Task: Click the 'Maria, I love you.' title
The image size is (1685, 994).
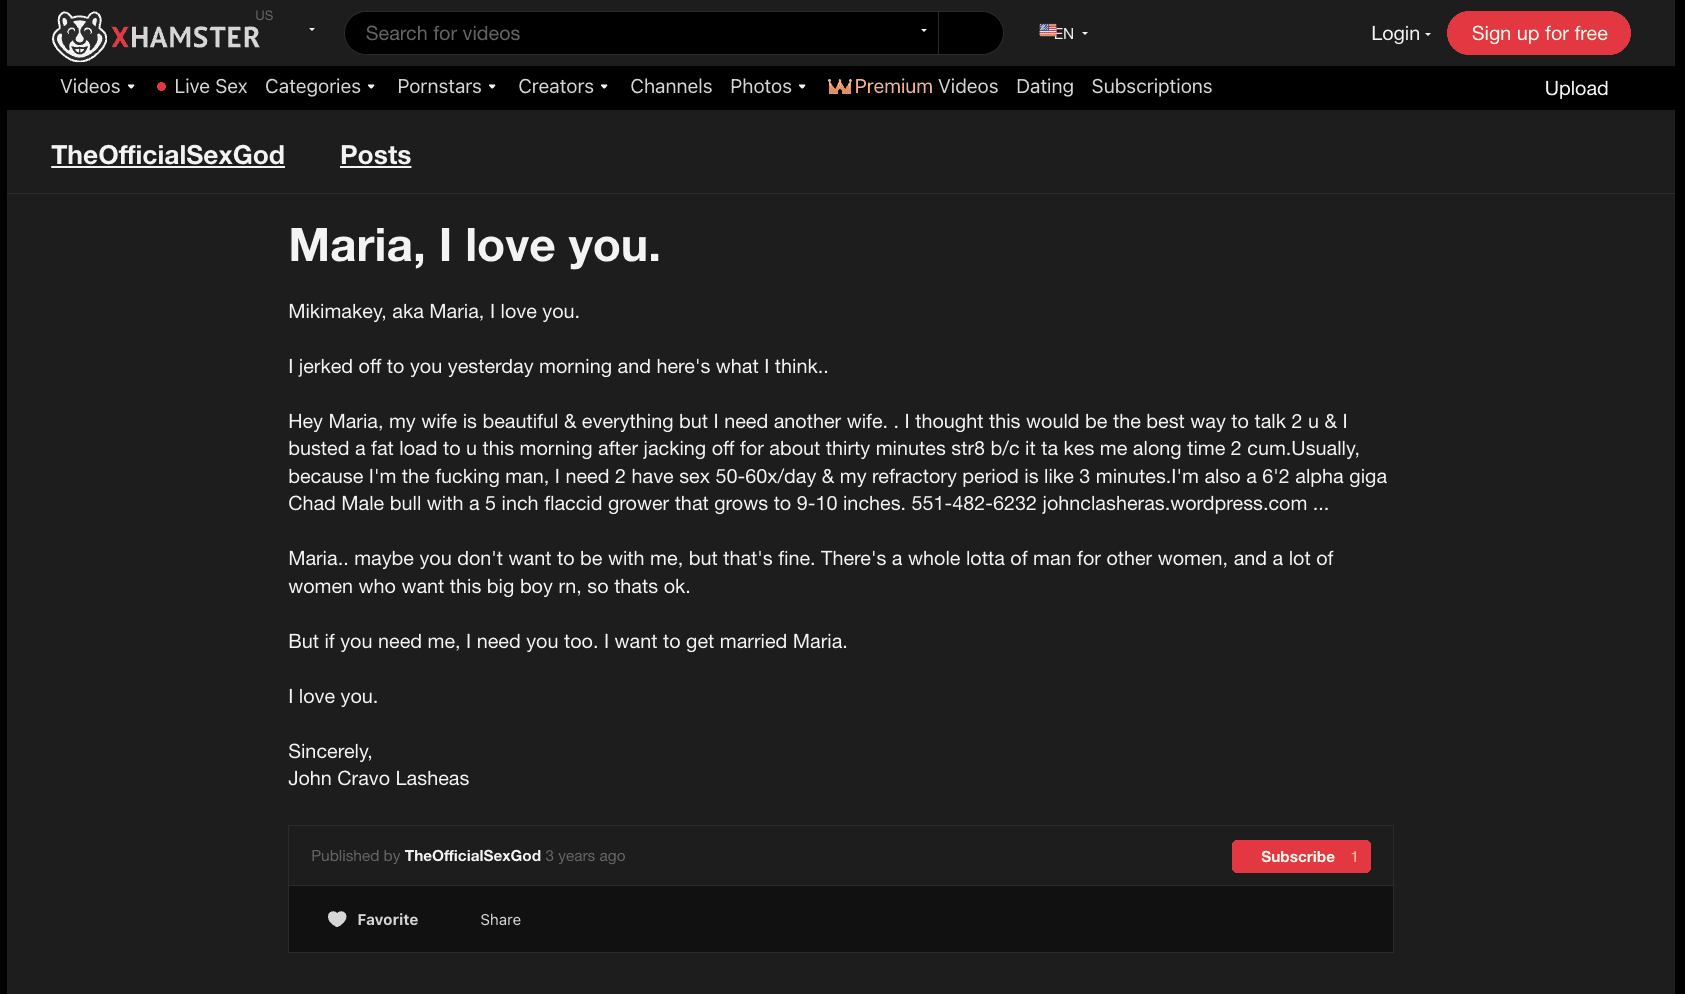Action: point(474,245)
